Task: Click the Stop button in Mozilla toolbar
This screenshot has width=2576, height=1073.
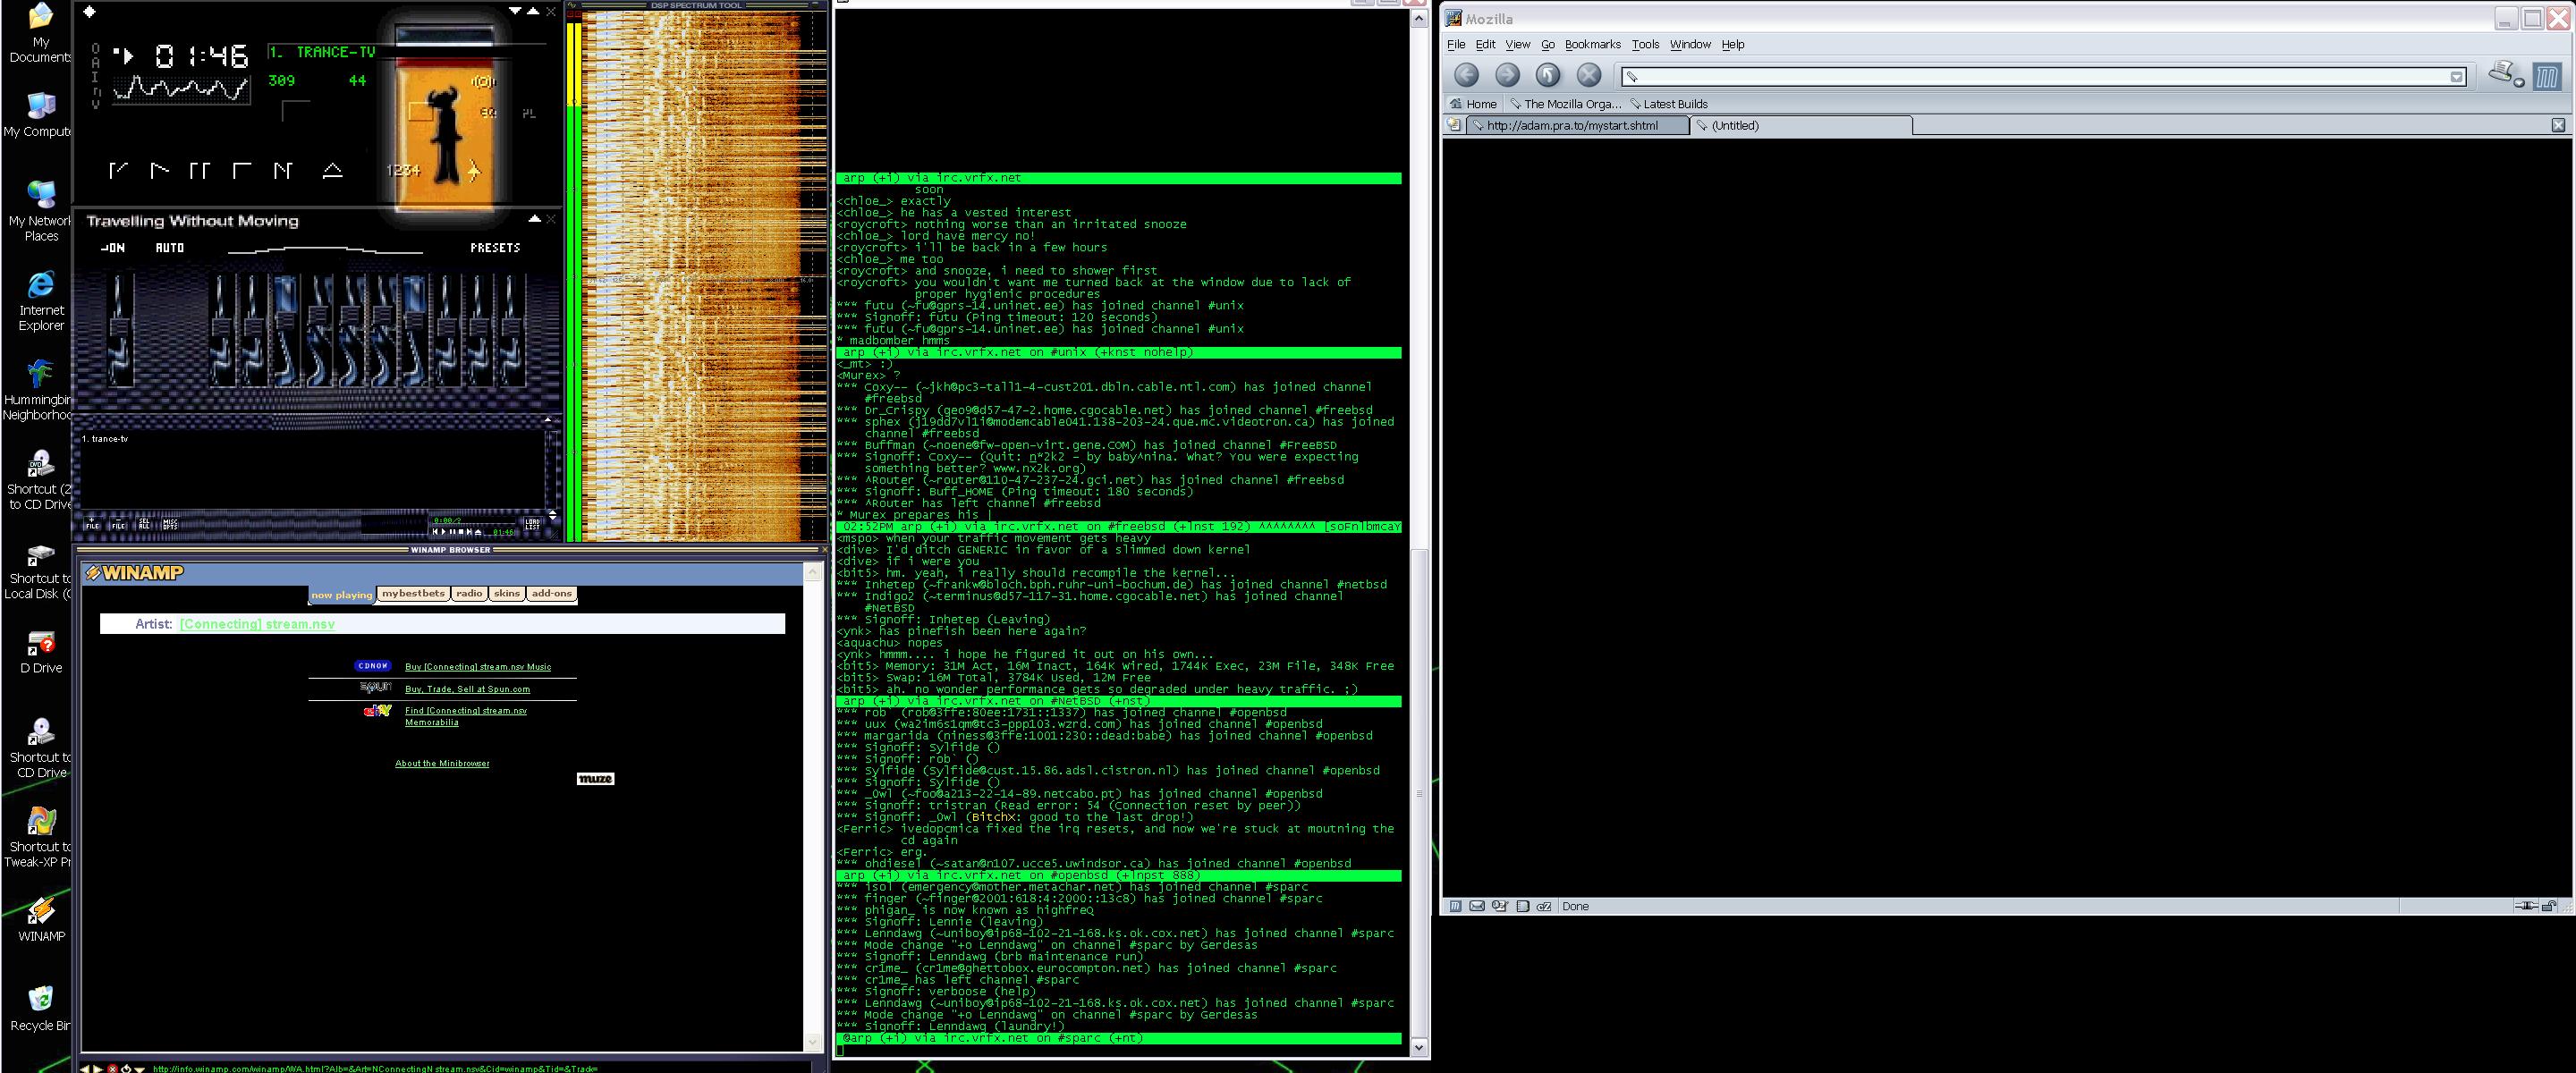Action: (x=1589, y=75)
